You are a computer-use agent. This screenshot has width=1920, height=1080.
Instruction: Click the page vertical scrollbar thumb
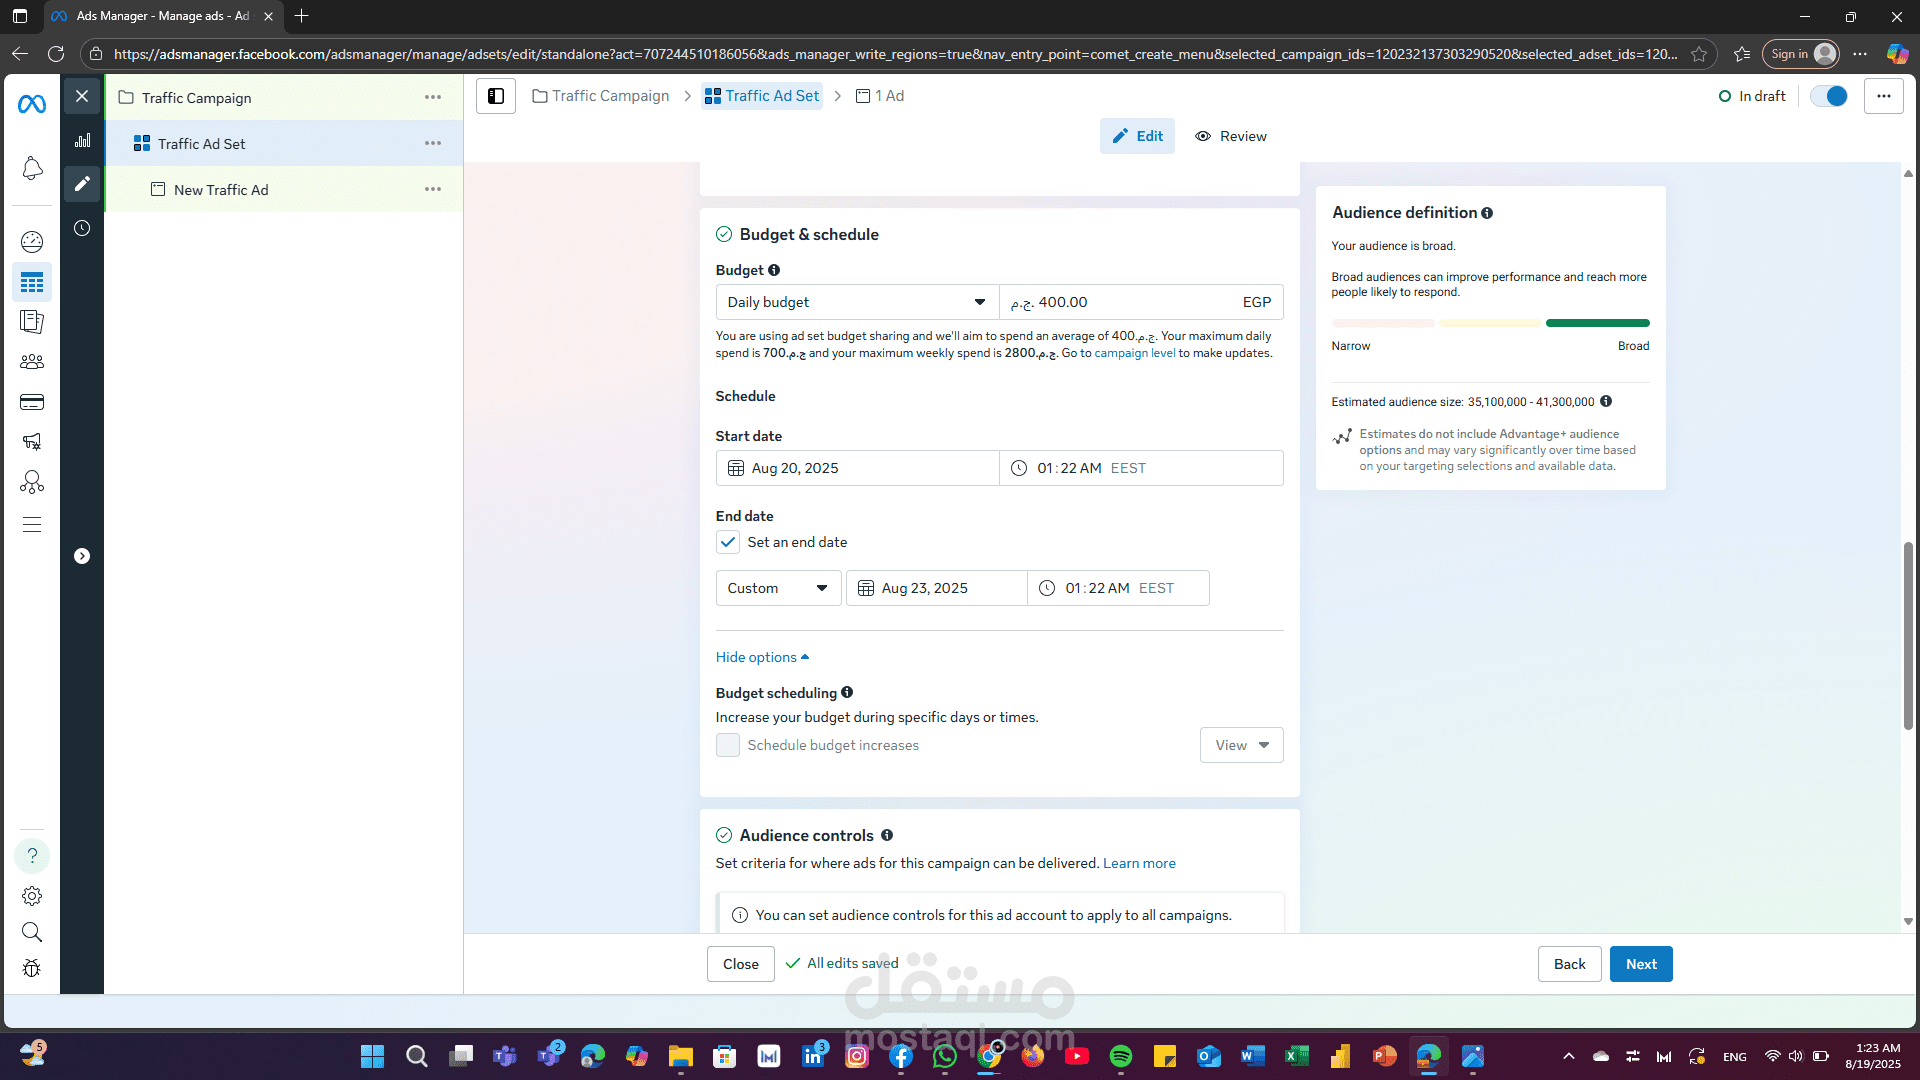point(1908,636)
